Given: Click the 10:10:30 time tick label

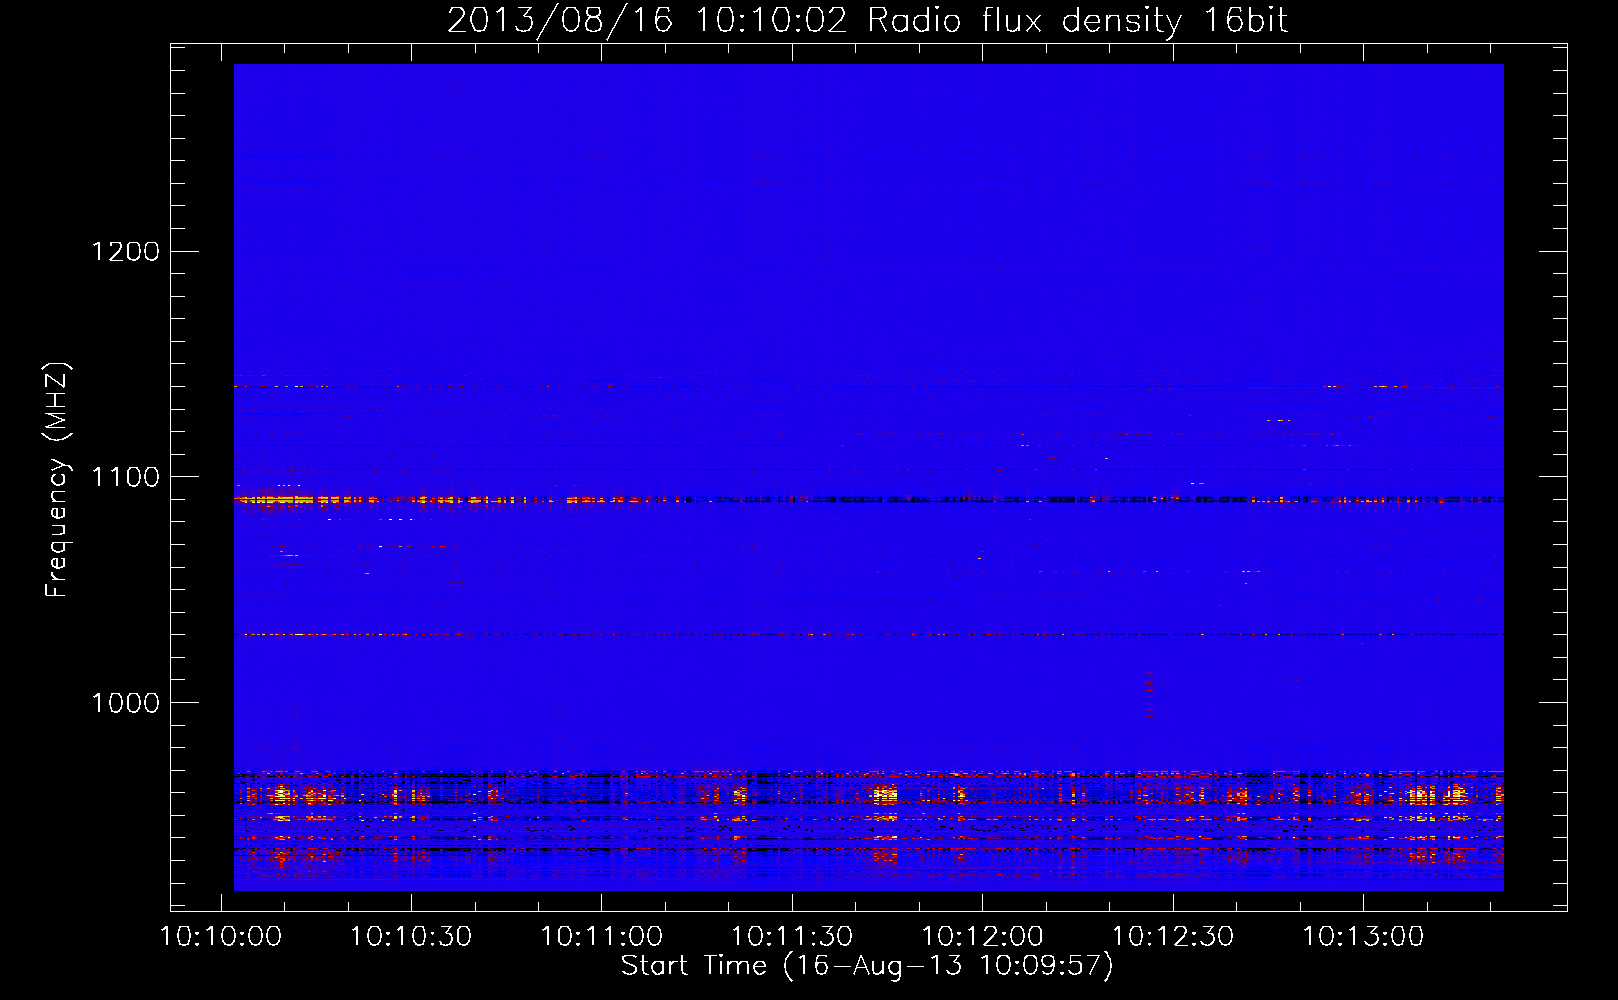Looking at the screenshot, I should click(x=411, y=937).
